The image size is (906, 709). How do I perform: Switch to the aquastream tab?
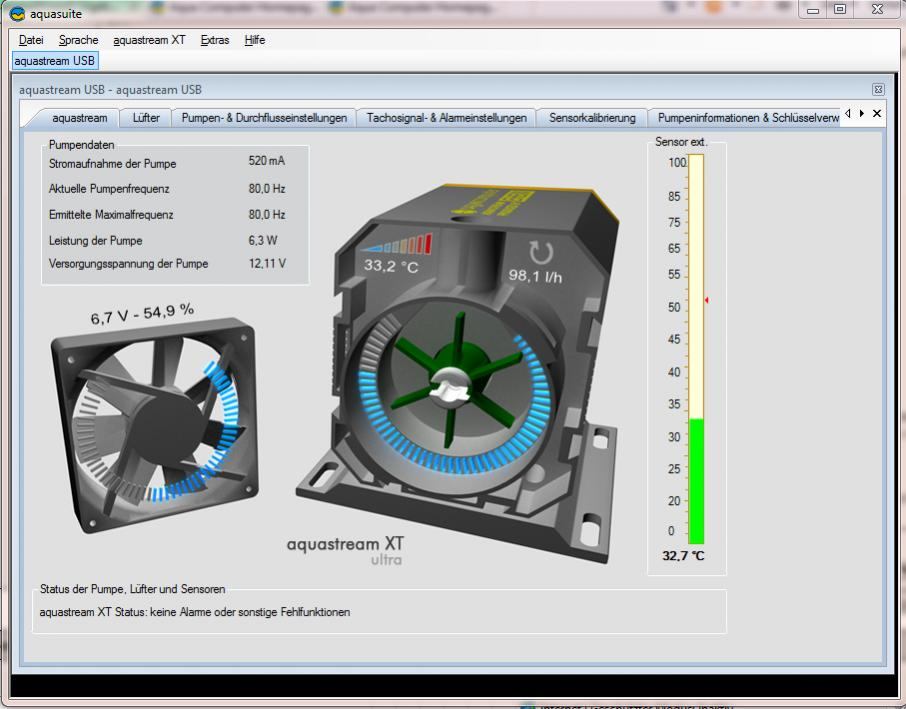(x=80, y=118)
